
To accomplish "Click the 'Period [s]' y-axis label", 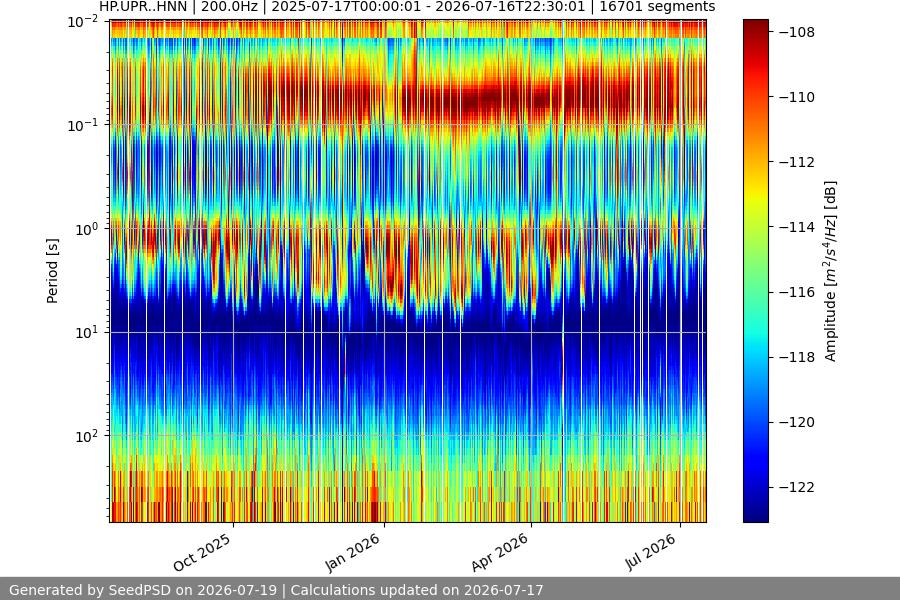I will click(52, 271).
